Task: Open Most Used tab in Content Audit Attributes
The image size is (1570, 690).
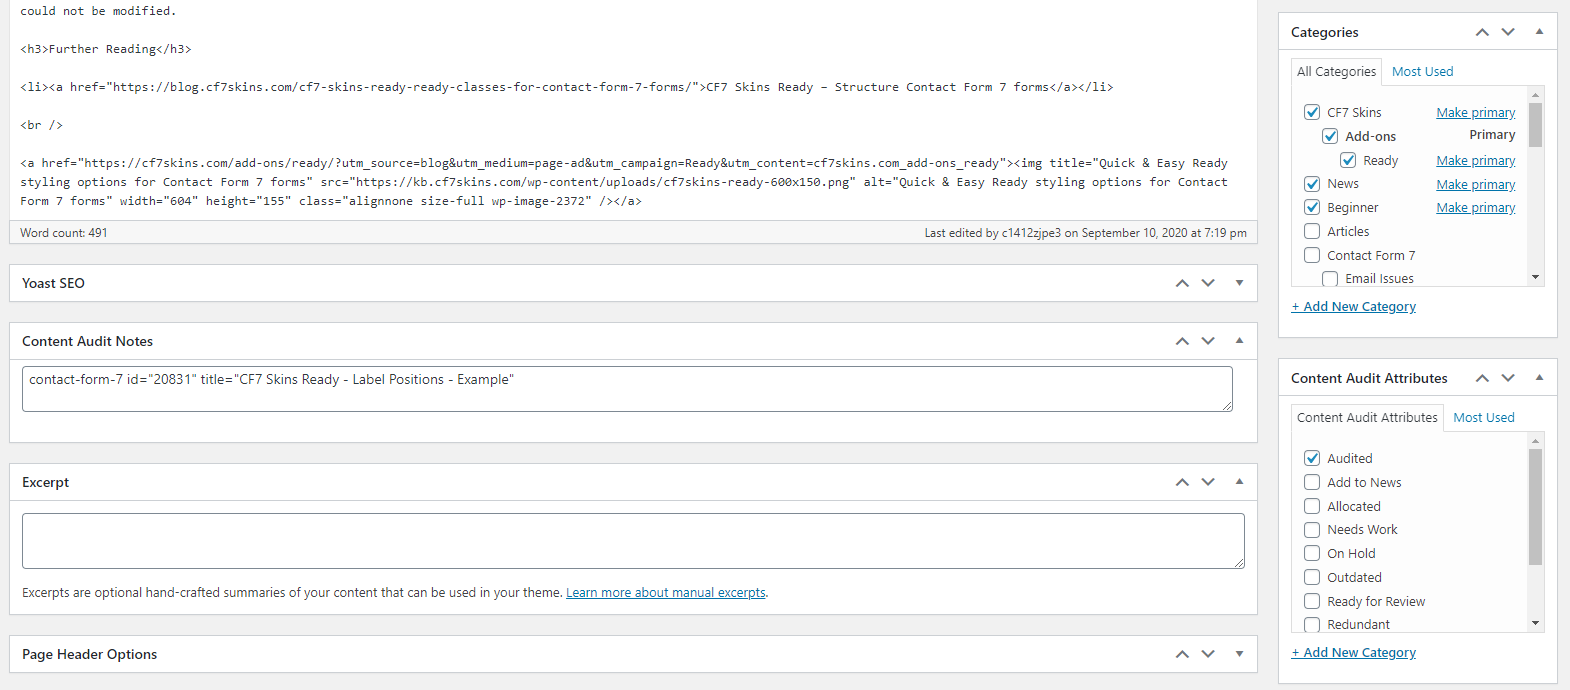Action: point(1483,417)
